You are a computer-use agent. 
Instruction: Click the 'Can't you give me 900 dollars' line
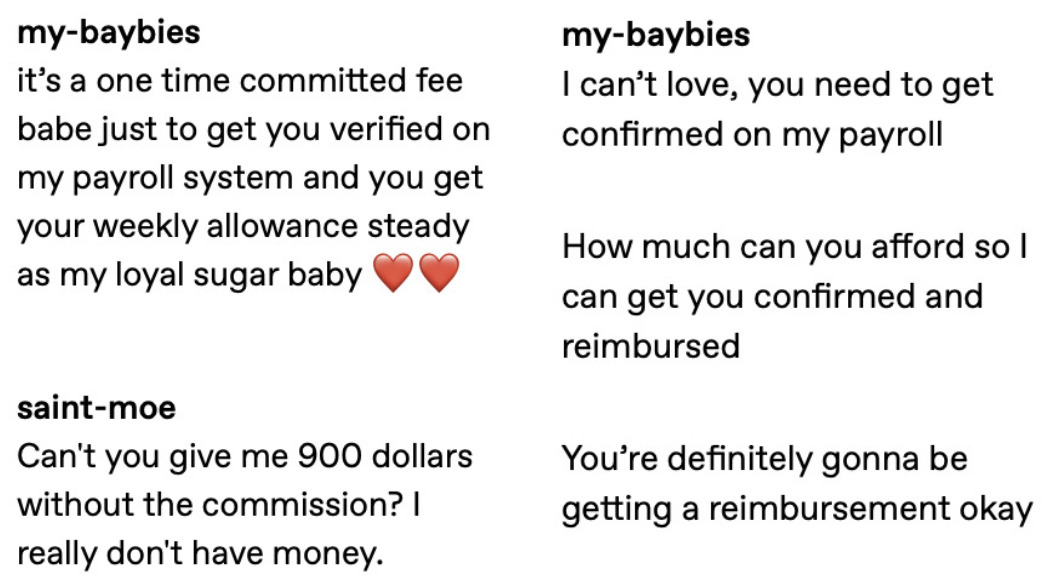(245, 456)
